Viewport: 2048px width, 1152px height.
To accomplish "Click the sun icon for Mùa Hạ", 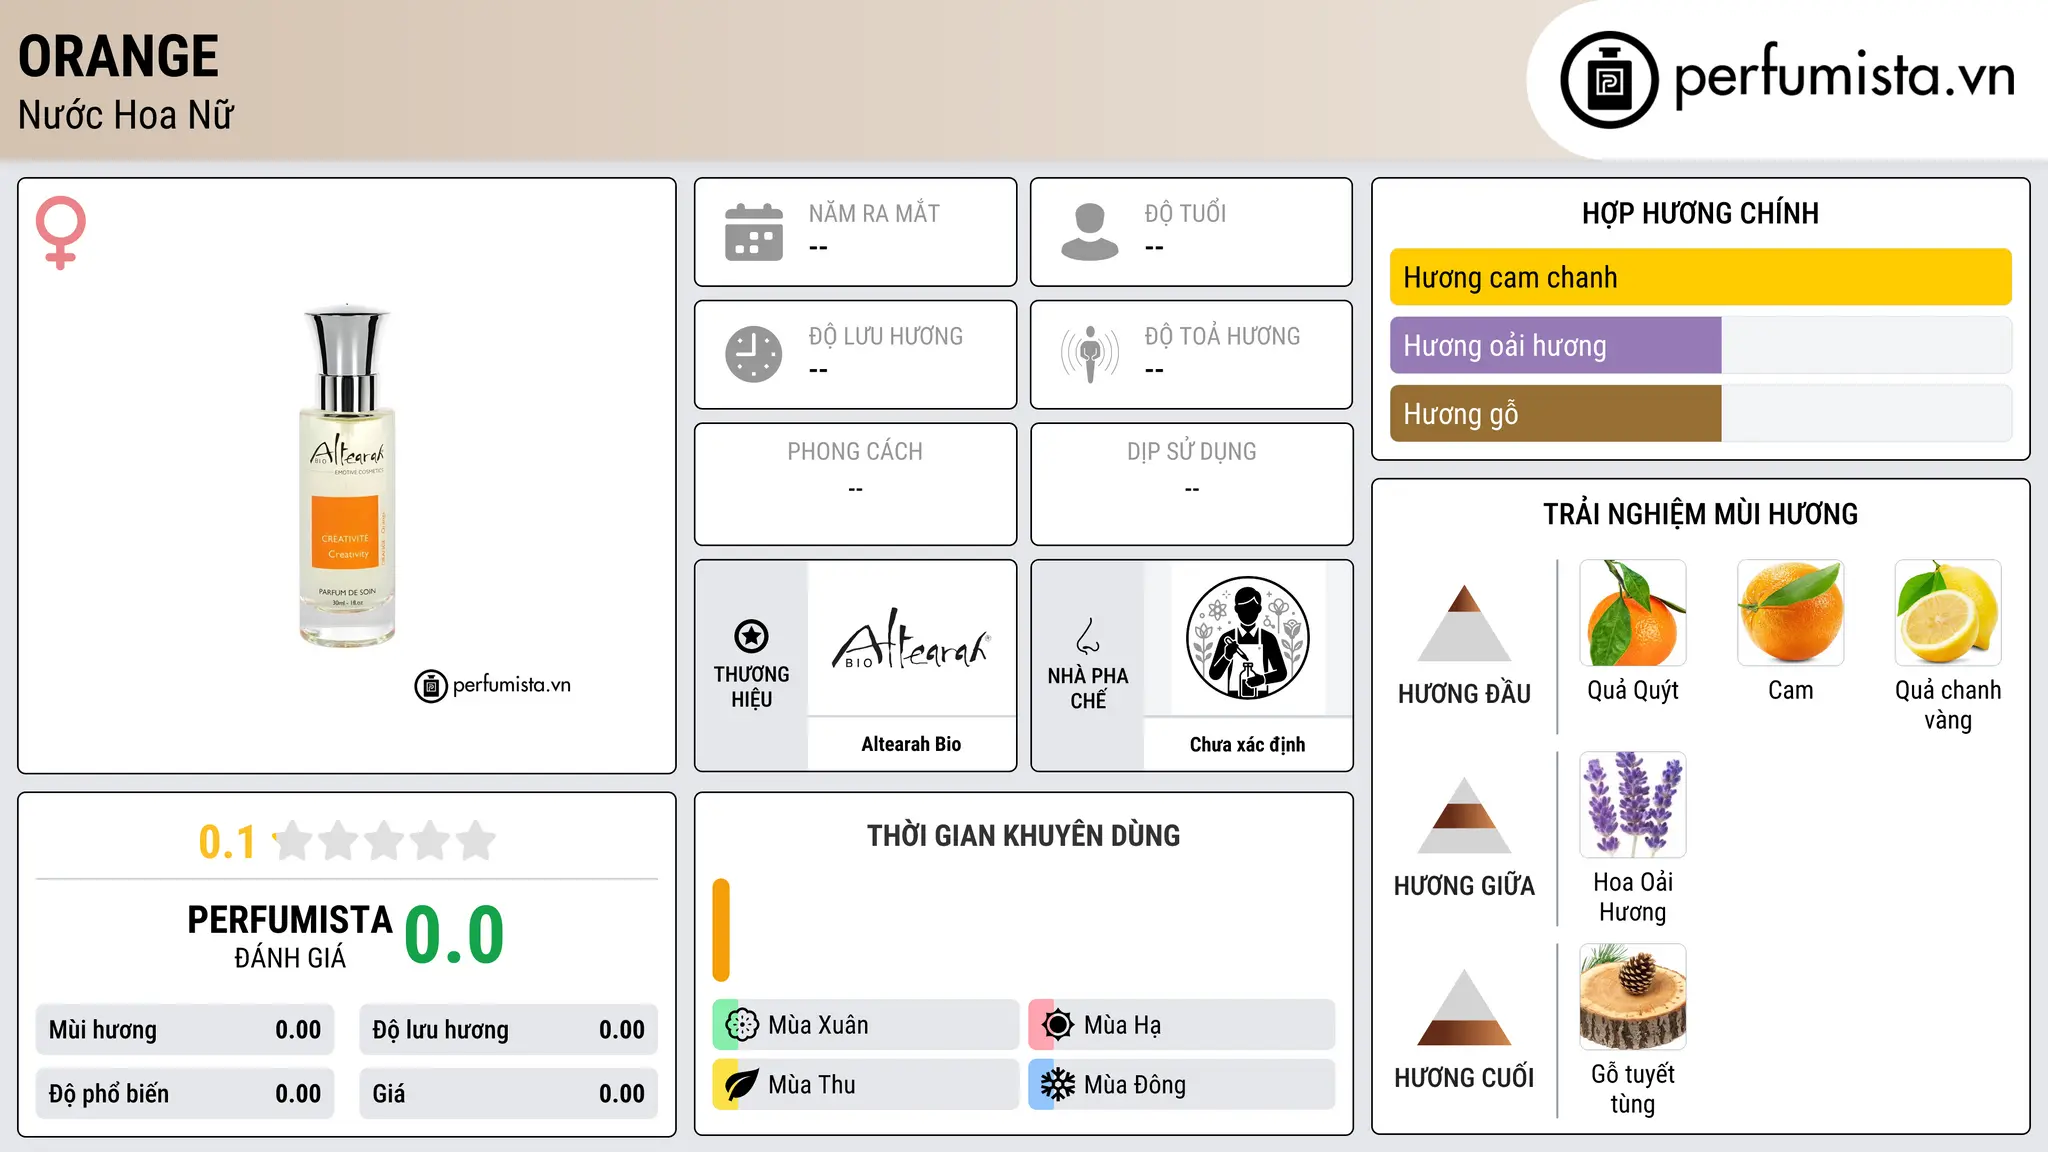I will pos(1058,1025).
